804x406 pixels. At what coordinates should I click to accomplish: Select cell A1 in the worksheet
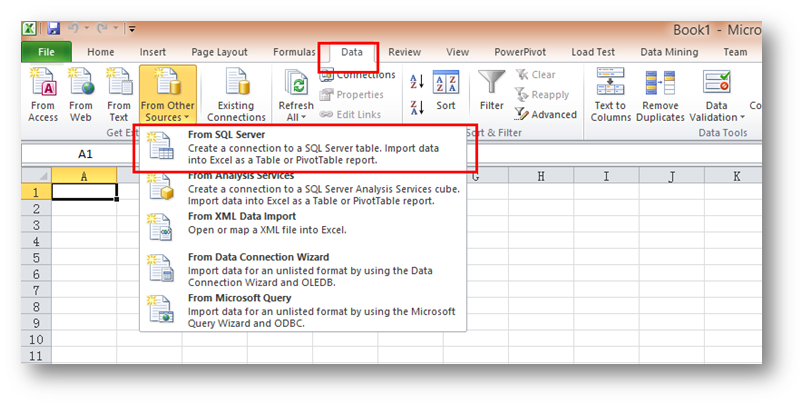[x=85, y=192]
